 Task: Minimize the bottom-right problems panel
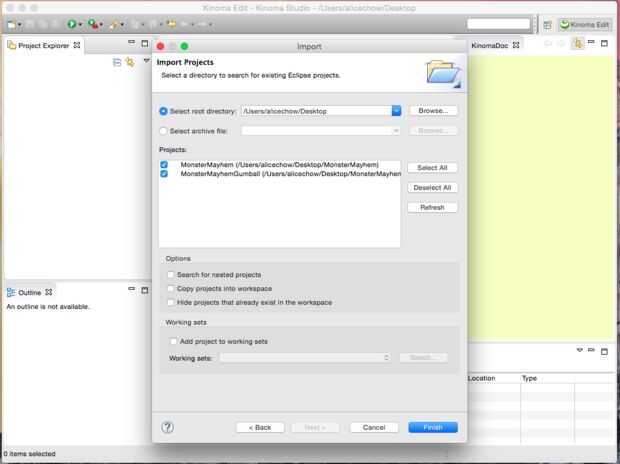coord(591,350)
